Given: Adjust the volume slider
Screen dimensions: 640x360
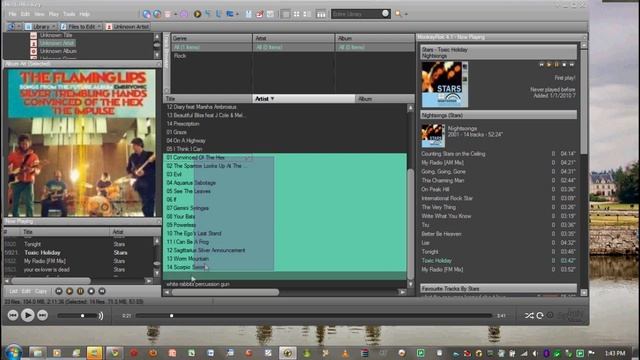Looking at the screenshot, I should tap(78, 316).
